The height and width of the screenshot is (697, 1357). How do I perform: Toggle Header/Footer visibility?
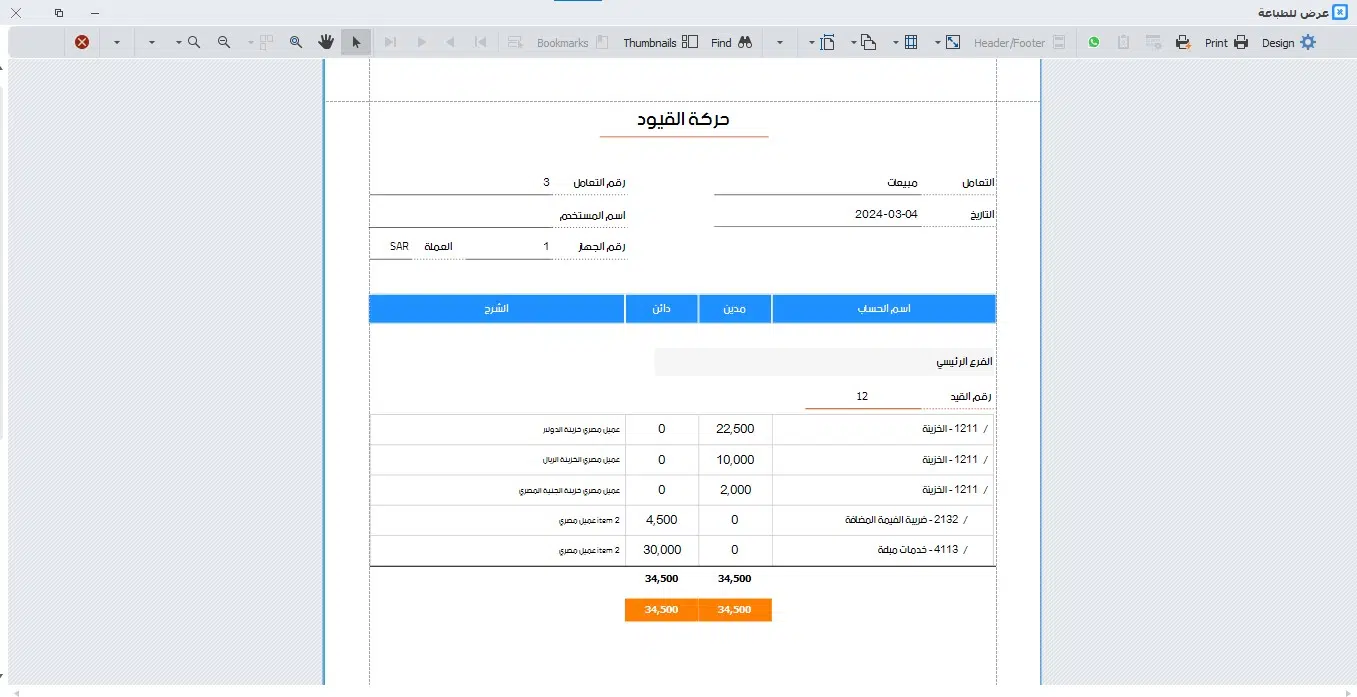click(1059, 42)
